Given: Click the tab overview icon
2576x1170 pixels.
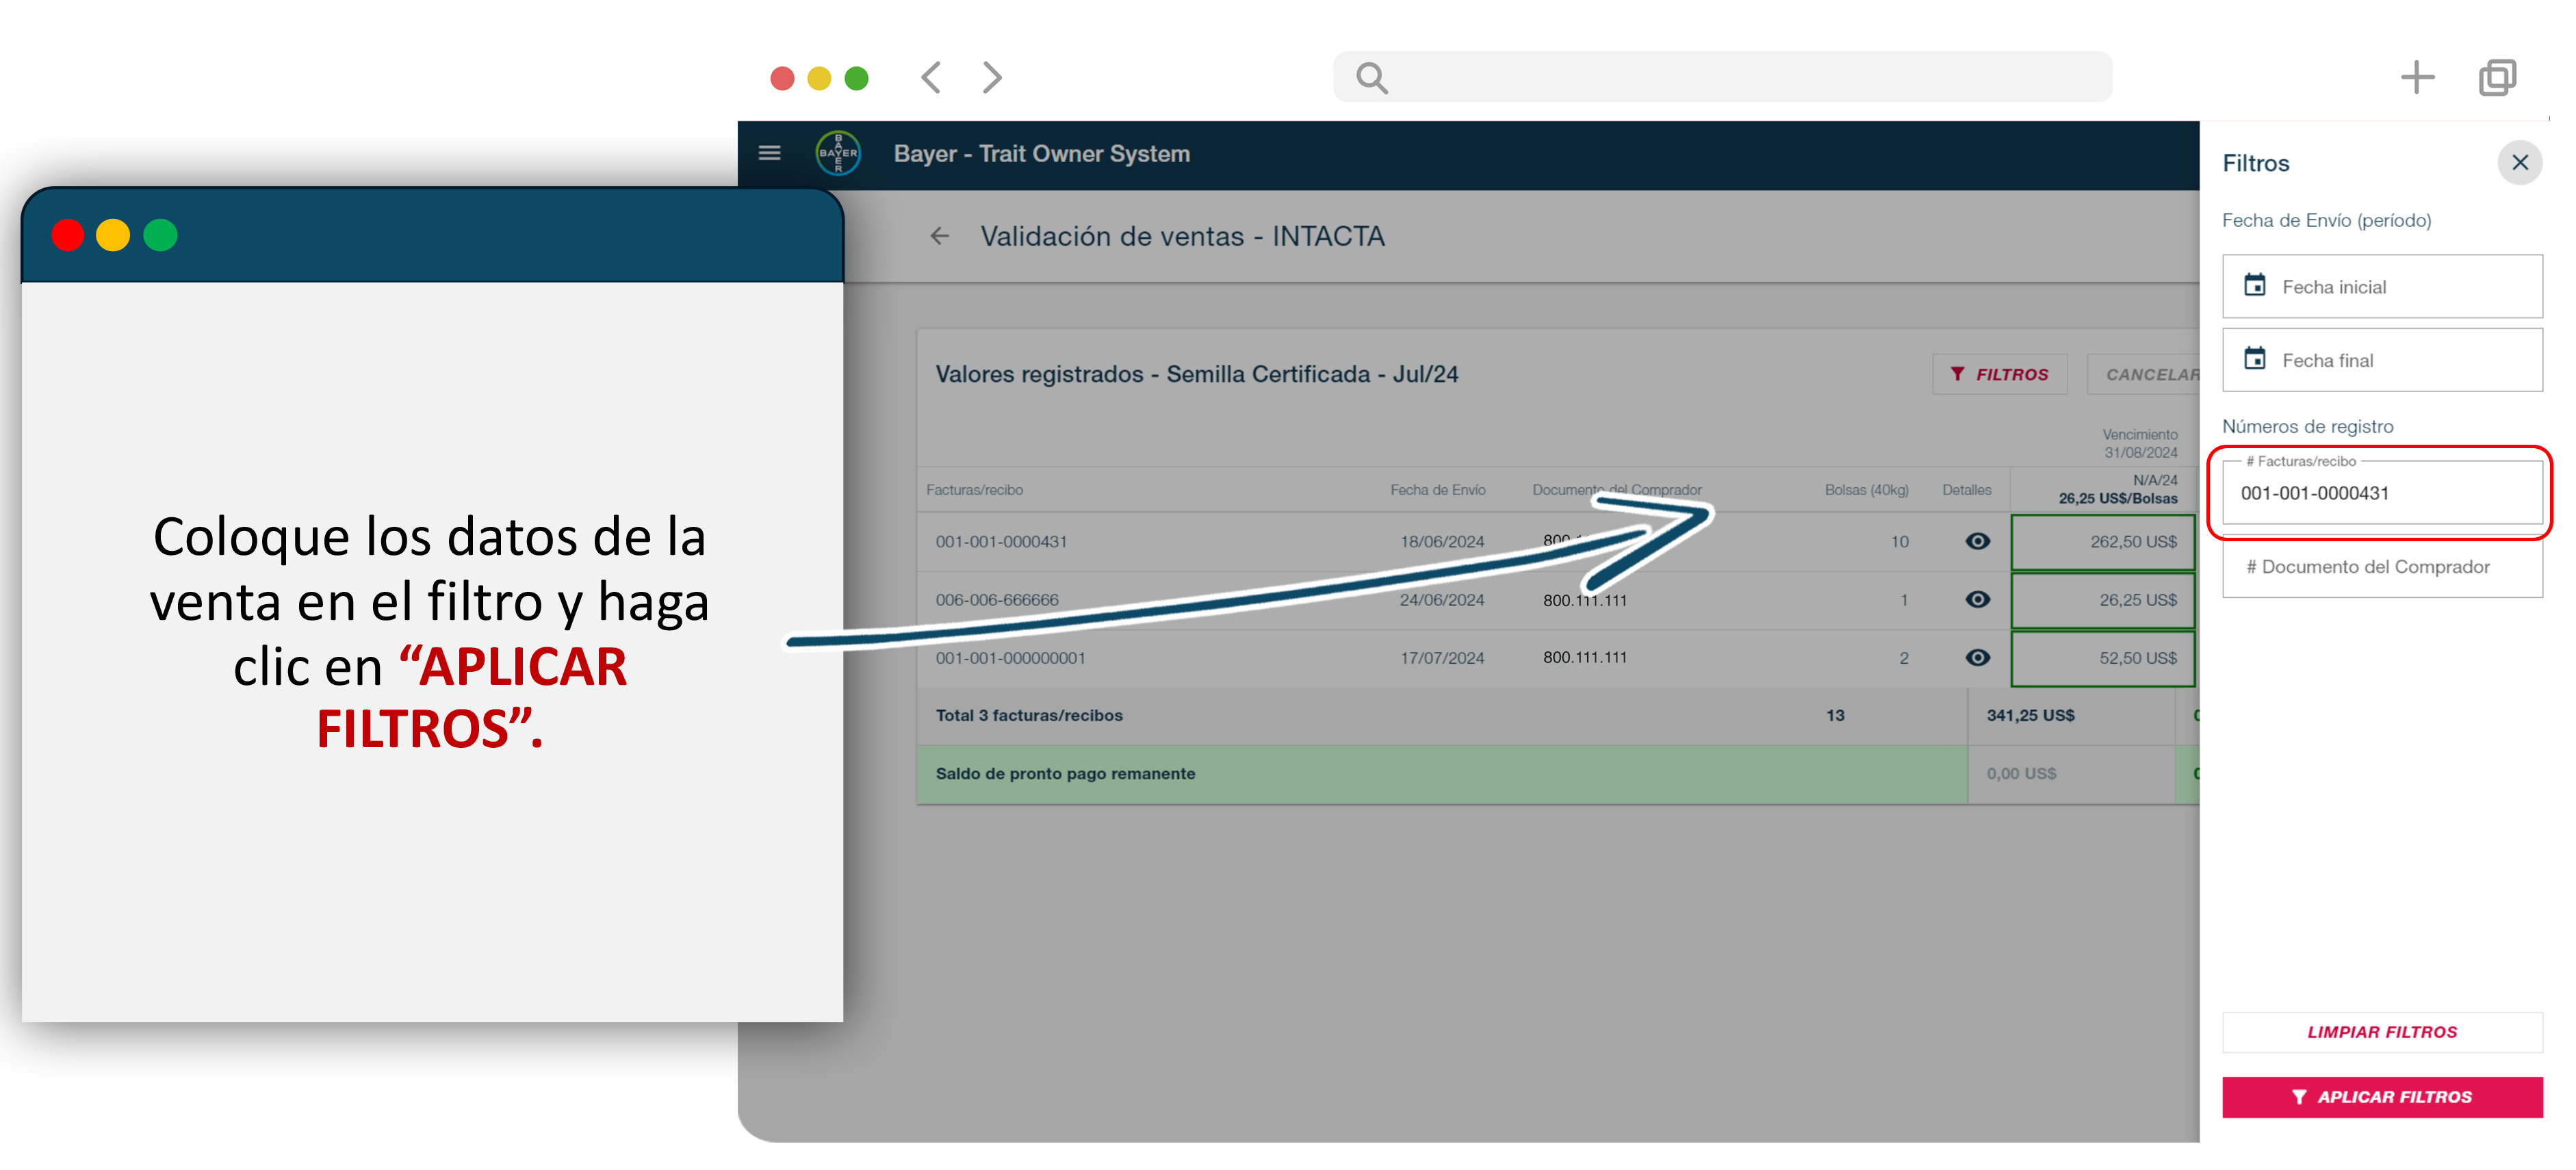Looking at the screenshot, I should click(x=2497, y=77).
